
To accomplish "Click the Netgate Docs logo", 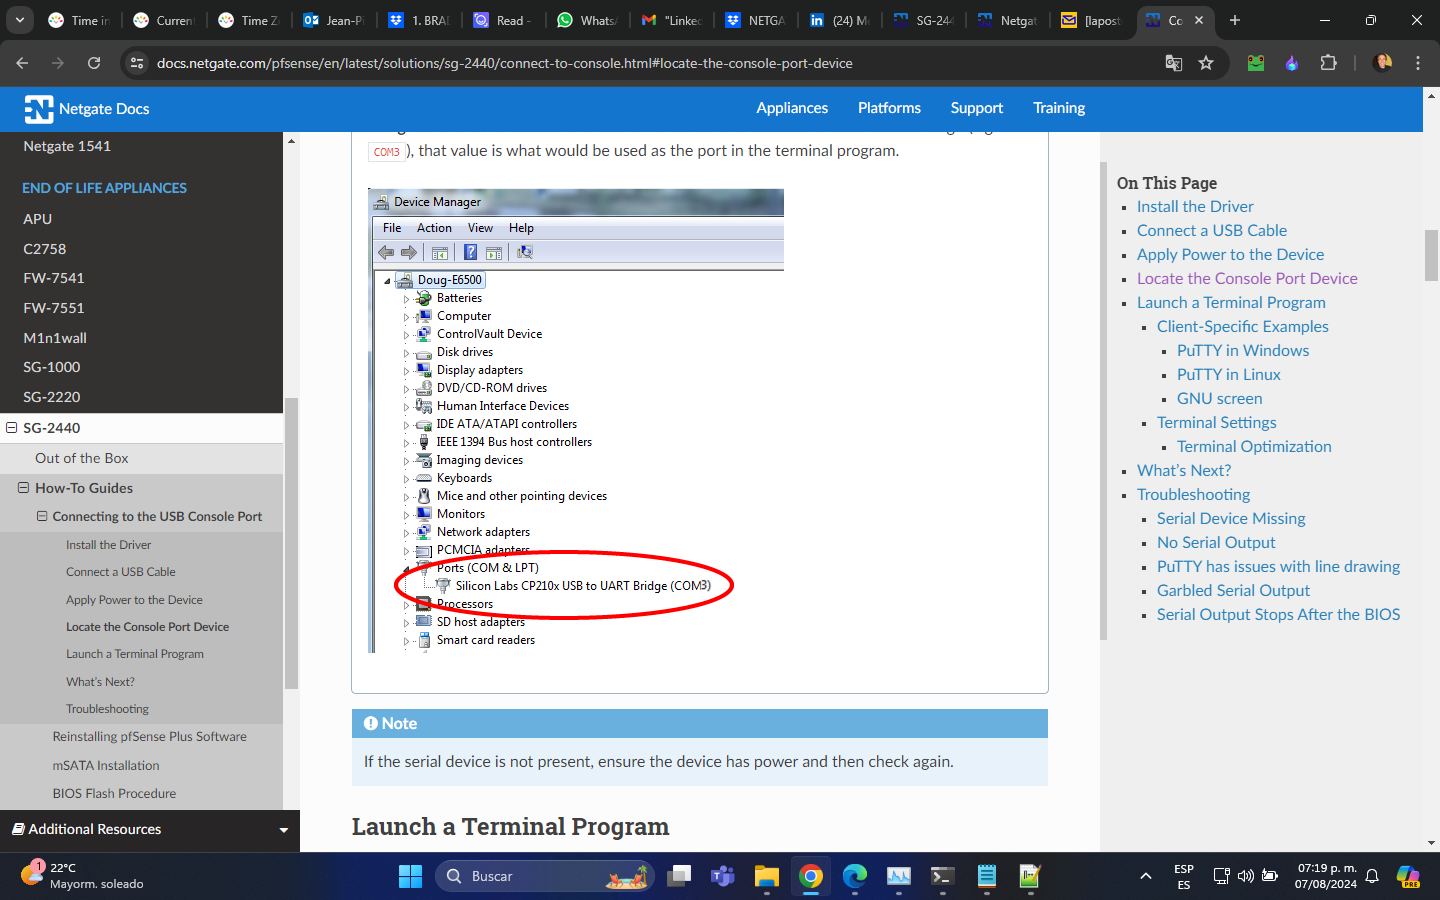I will (87, 109).
